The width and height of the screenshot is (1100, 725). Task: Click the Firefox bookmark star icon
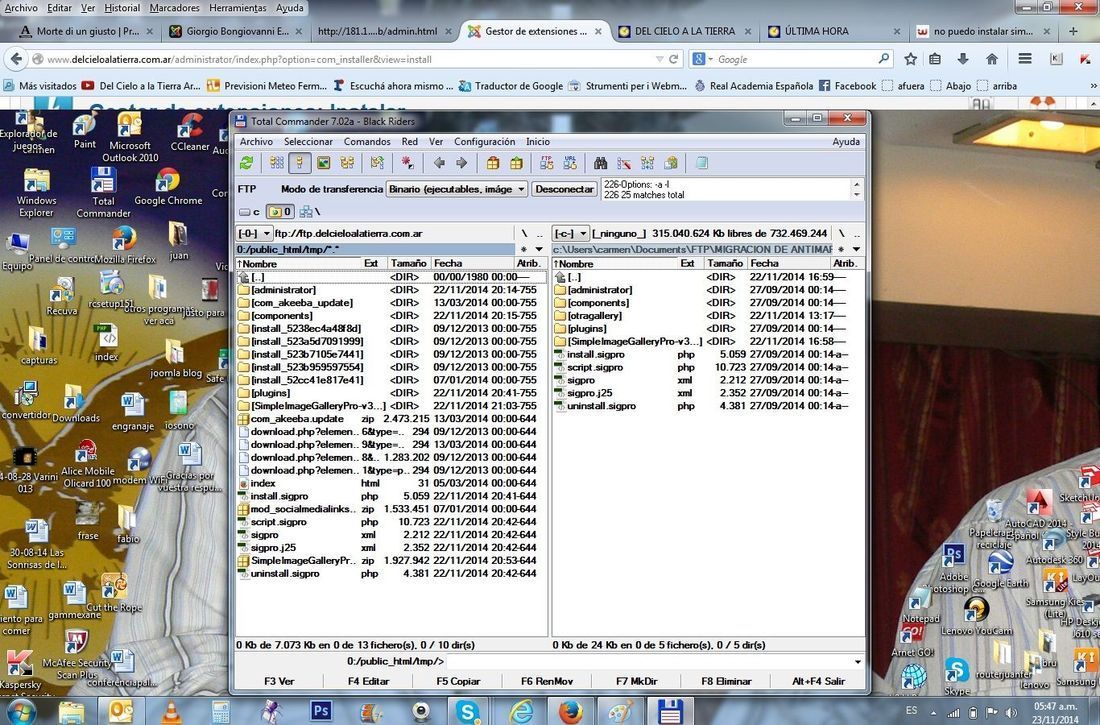click(911, 60)
